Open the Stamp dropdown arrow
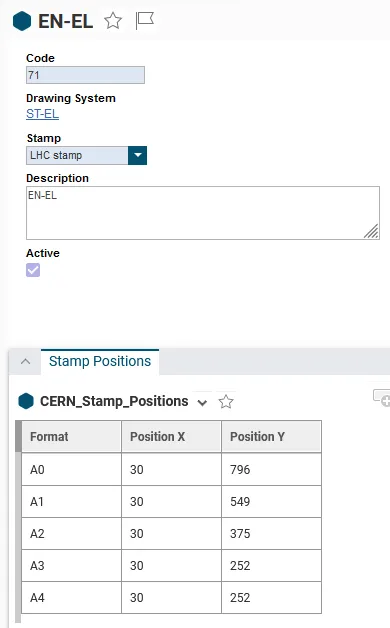This screenshot has width=390, height=628. click(137, 155)
